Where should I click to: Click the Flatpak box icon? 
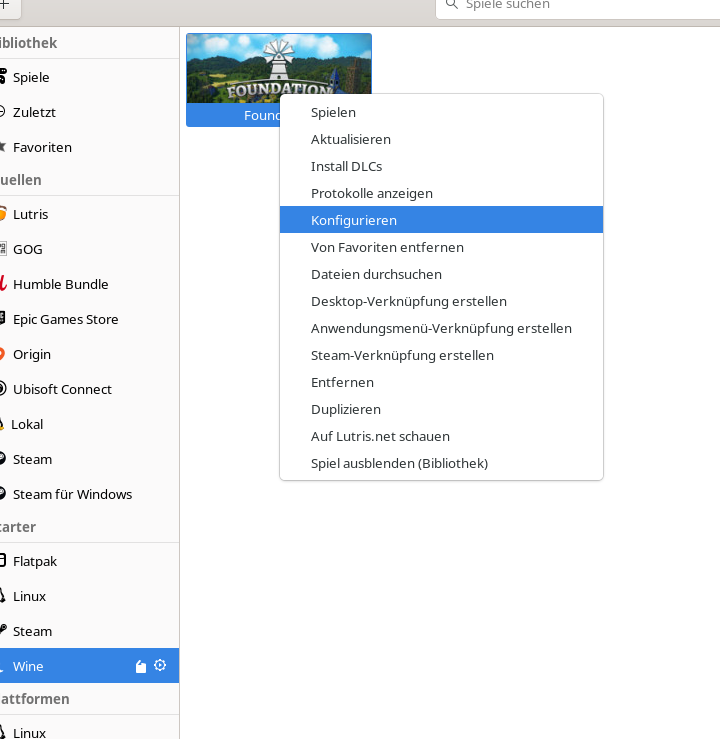[3, 560]
